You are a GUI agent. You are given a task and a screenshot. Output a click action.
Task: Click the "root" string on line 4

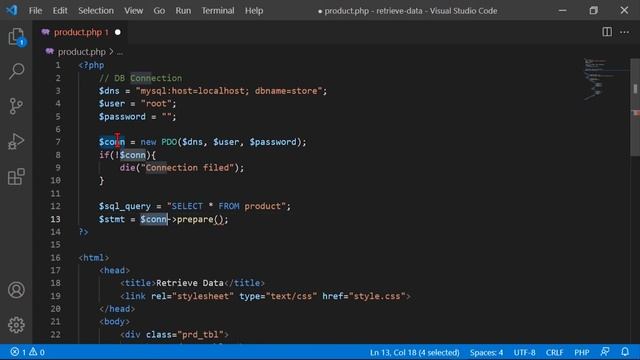pyautogui.click(x=156, y=104)
